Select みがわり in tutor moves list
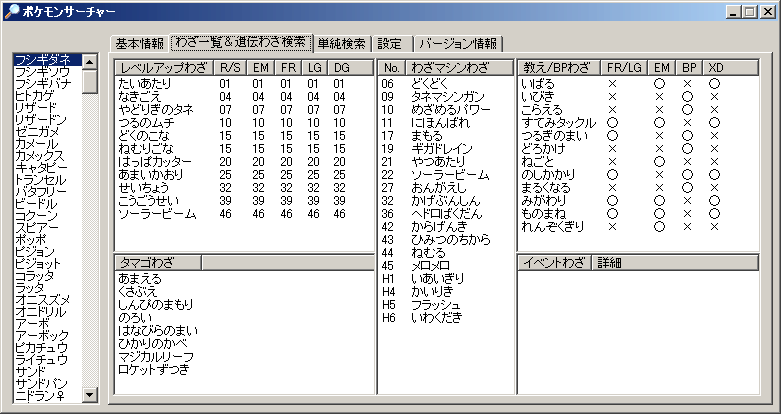Image resolution: width=781 pixels, height=414 pixels. [543, 201]
